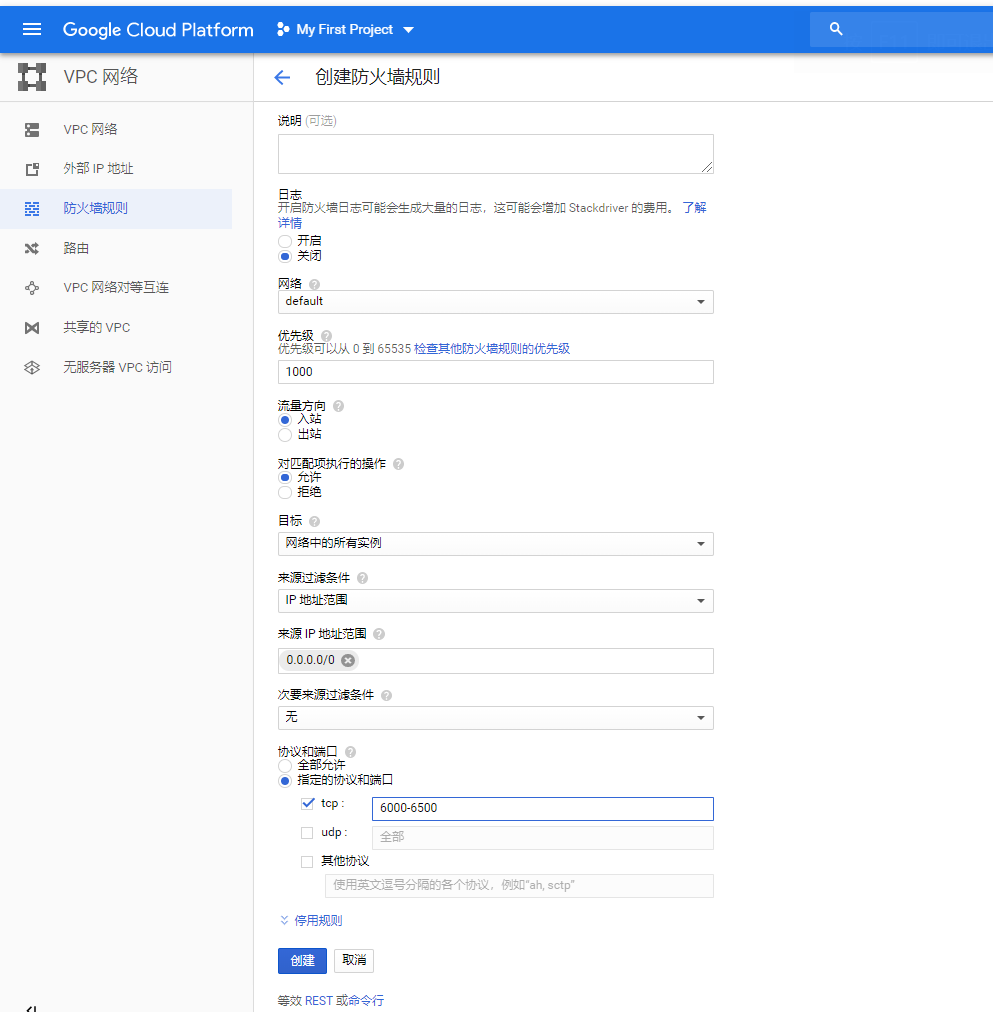Open the 来源过滤条件 IP 地址范围 dropdown
The height and width of the screenshot is (1012, 993).
pos(496,600)
